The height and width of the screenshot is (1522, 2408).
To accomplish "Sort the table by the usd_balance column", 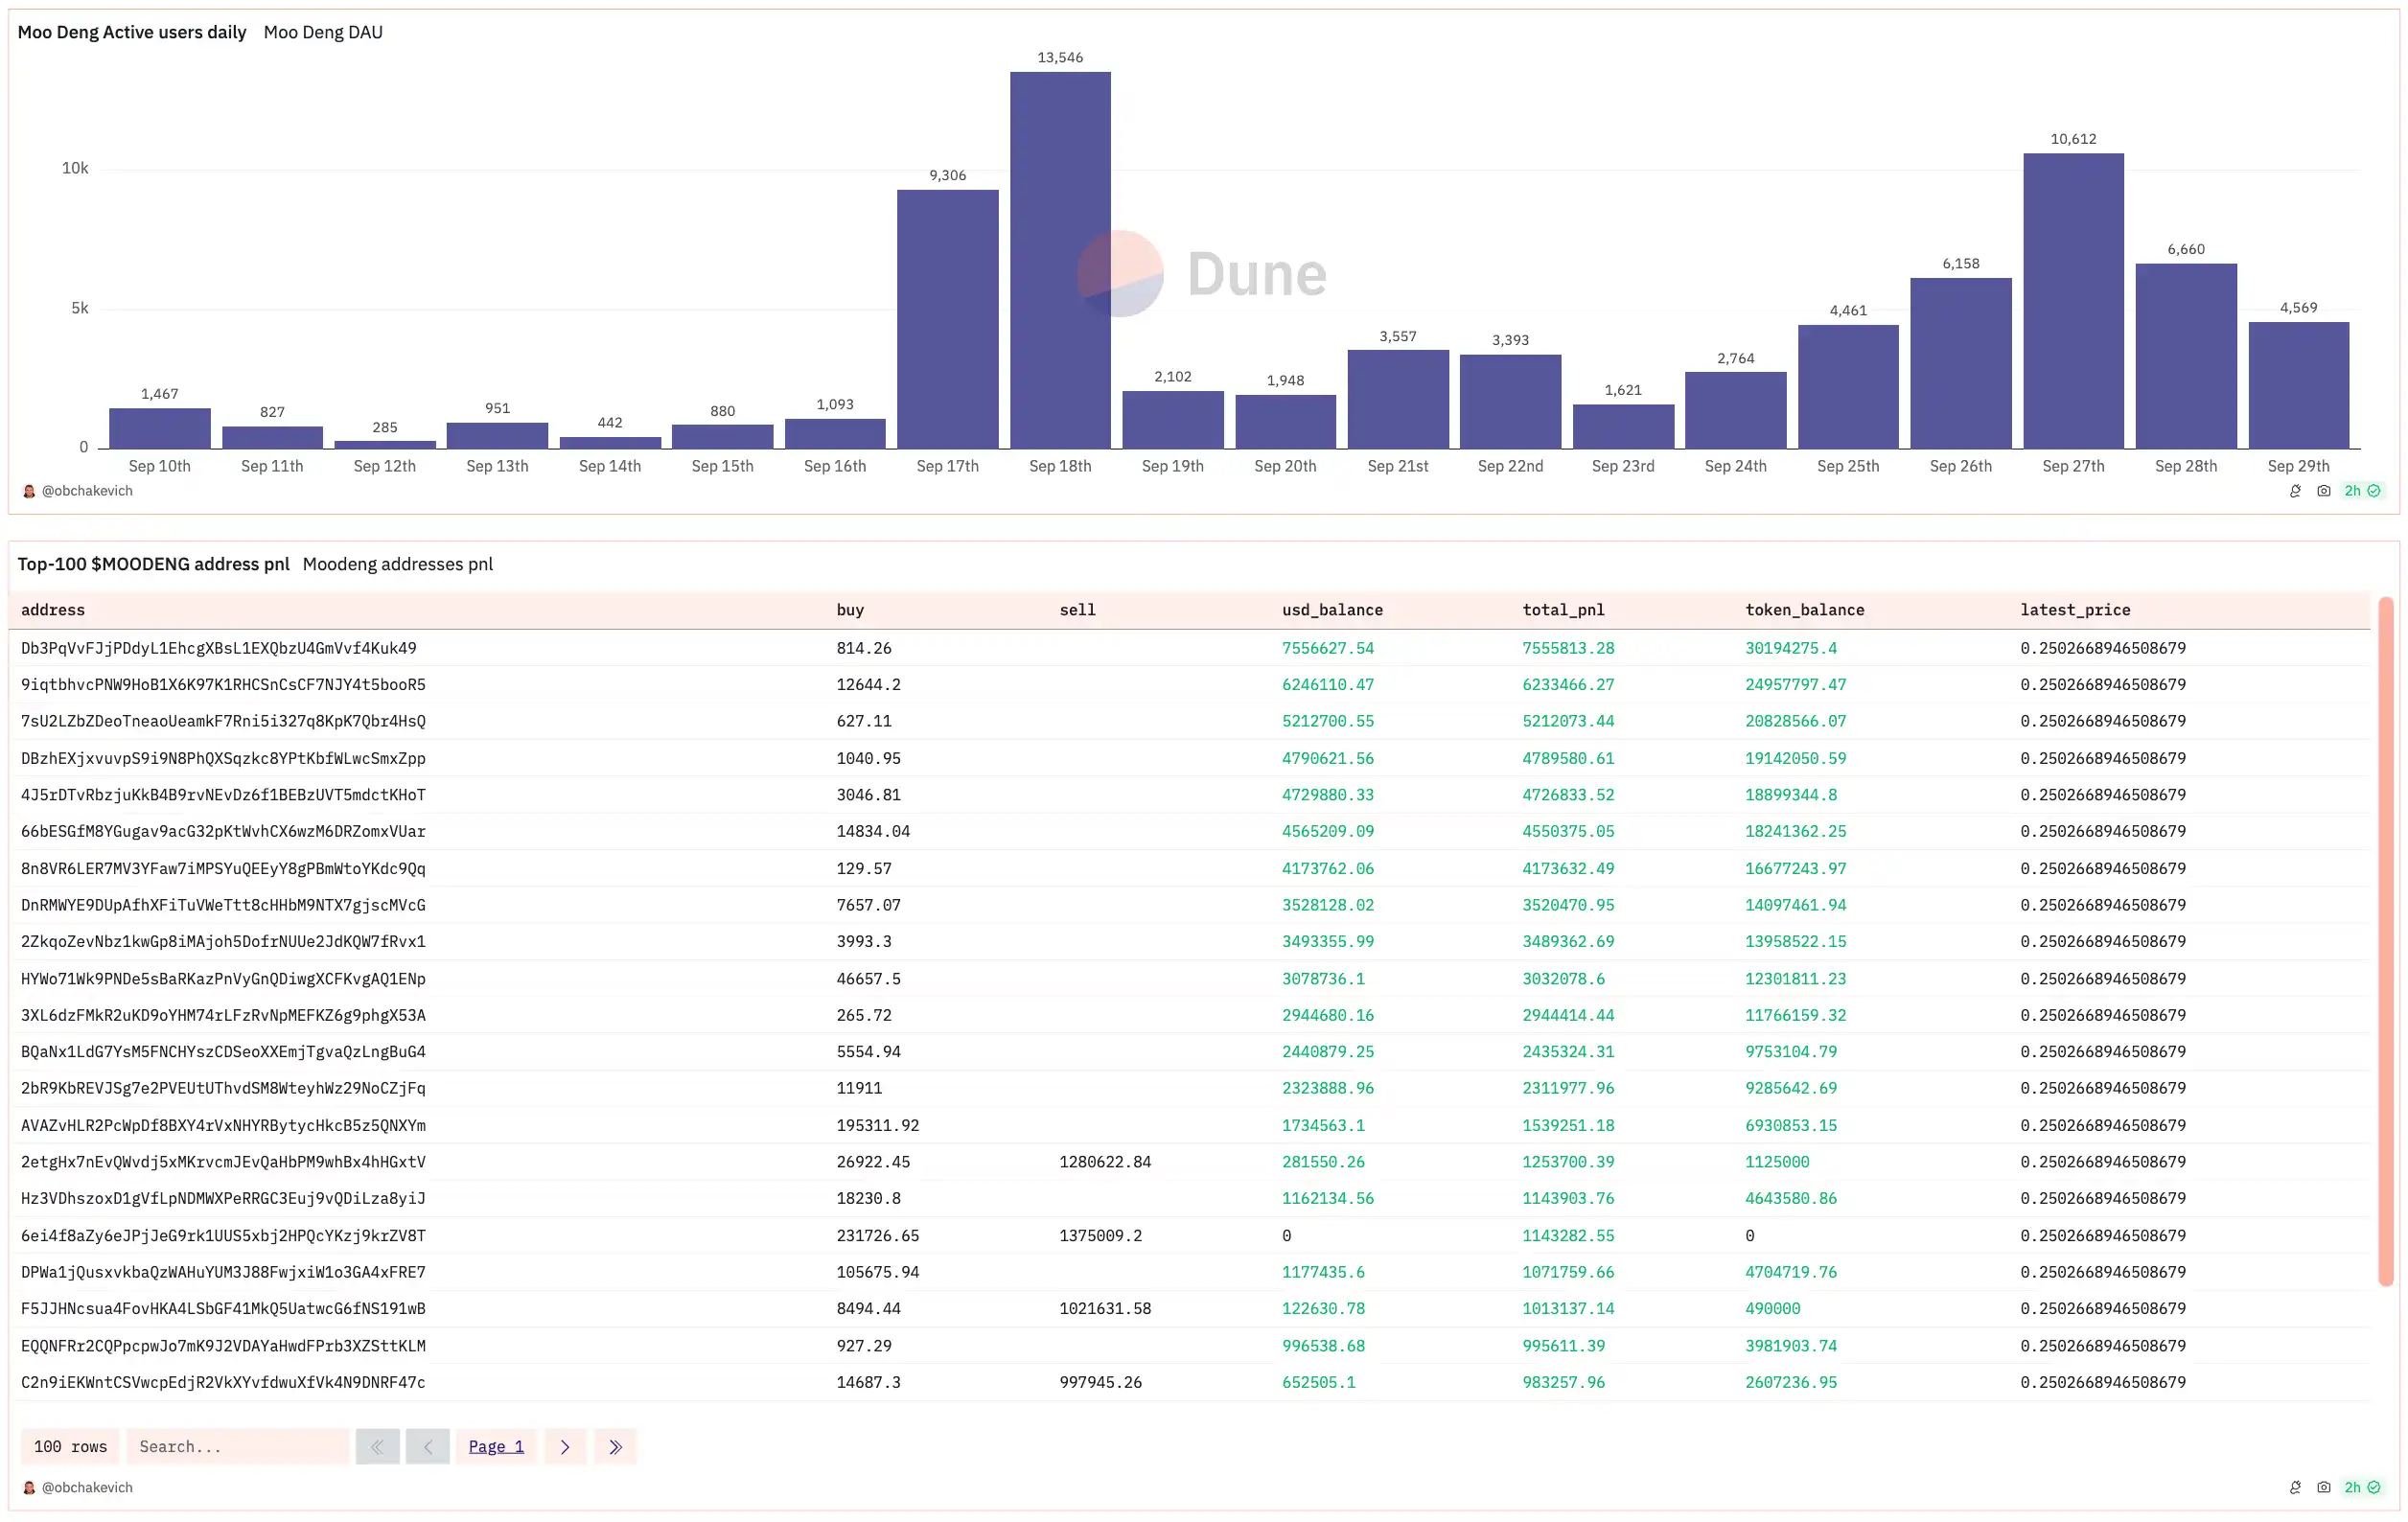I will click(x=1332, y=610).
